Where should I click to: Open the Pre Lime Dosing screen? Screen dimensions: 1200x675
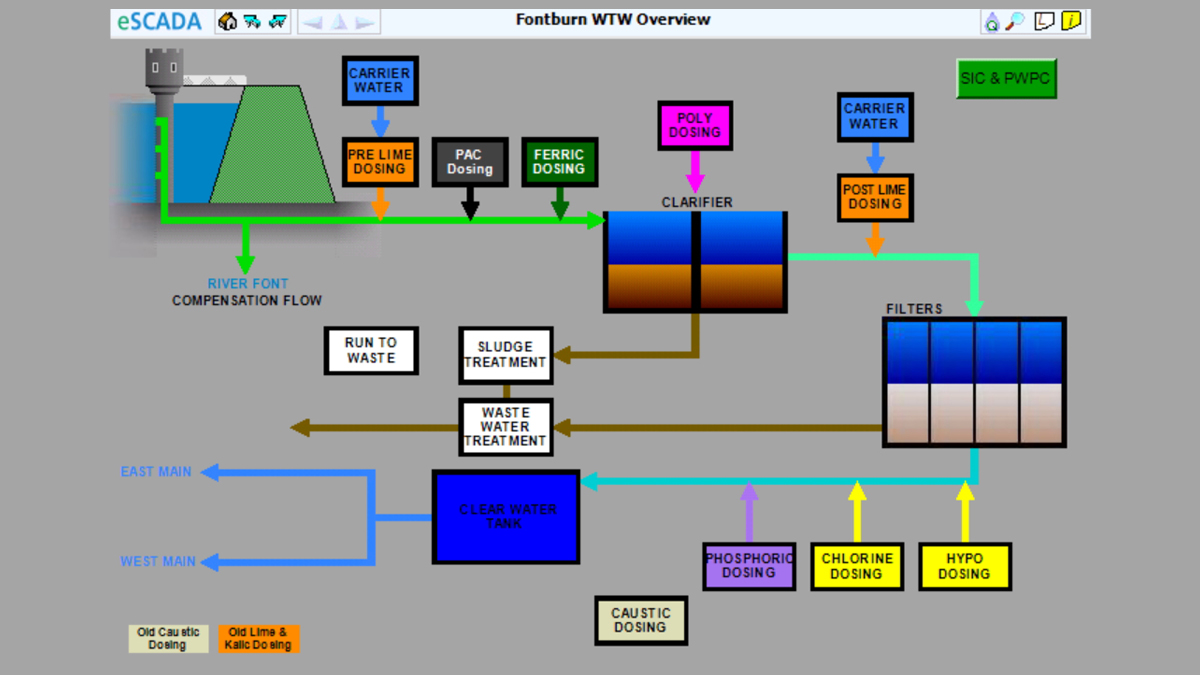pos(380,162)
